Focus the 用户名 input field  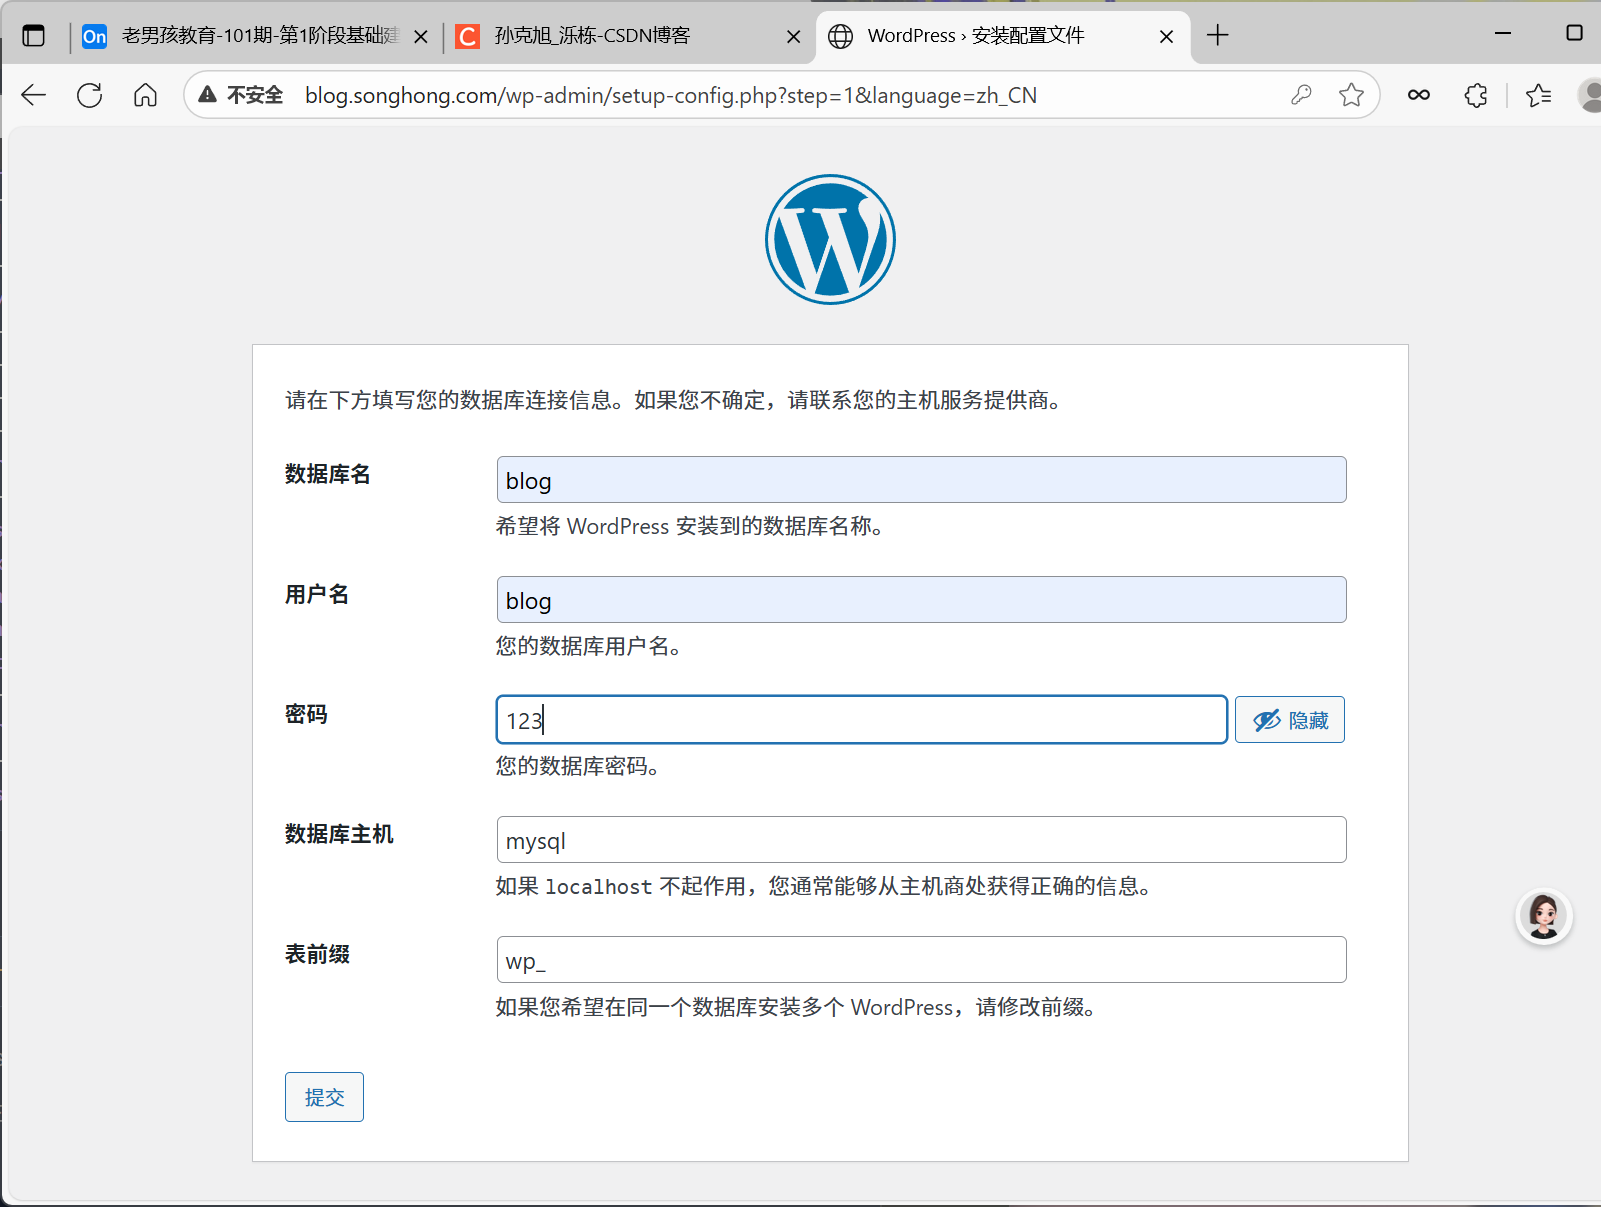pos(921,600)
